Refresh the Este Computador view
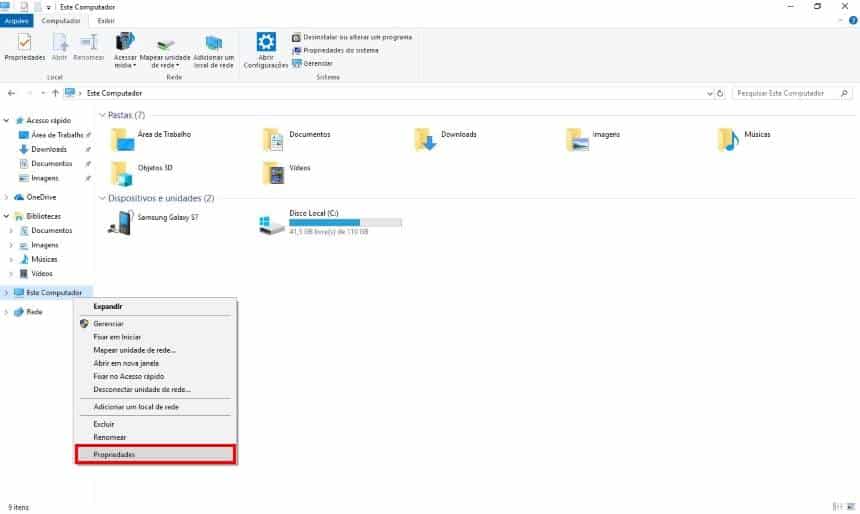 coord(720,93)
